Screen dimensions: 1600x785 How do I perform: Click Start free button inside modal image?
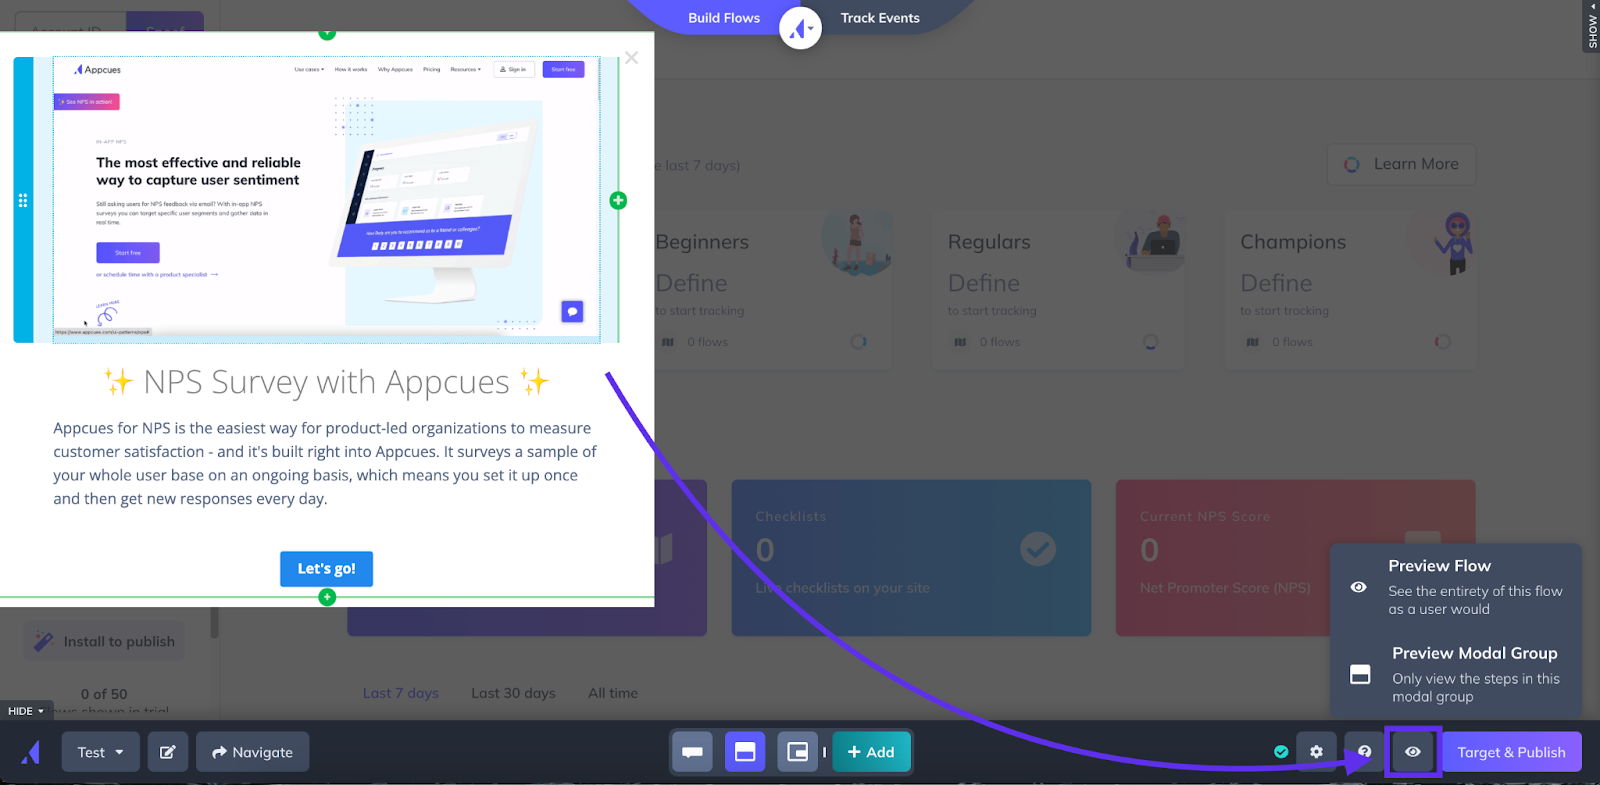tap(128, 253)
